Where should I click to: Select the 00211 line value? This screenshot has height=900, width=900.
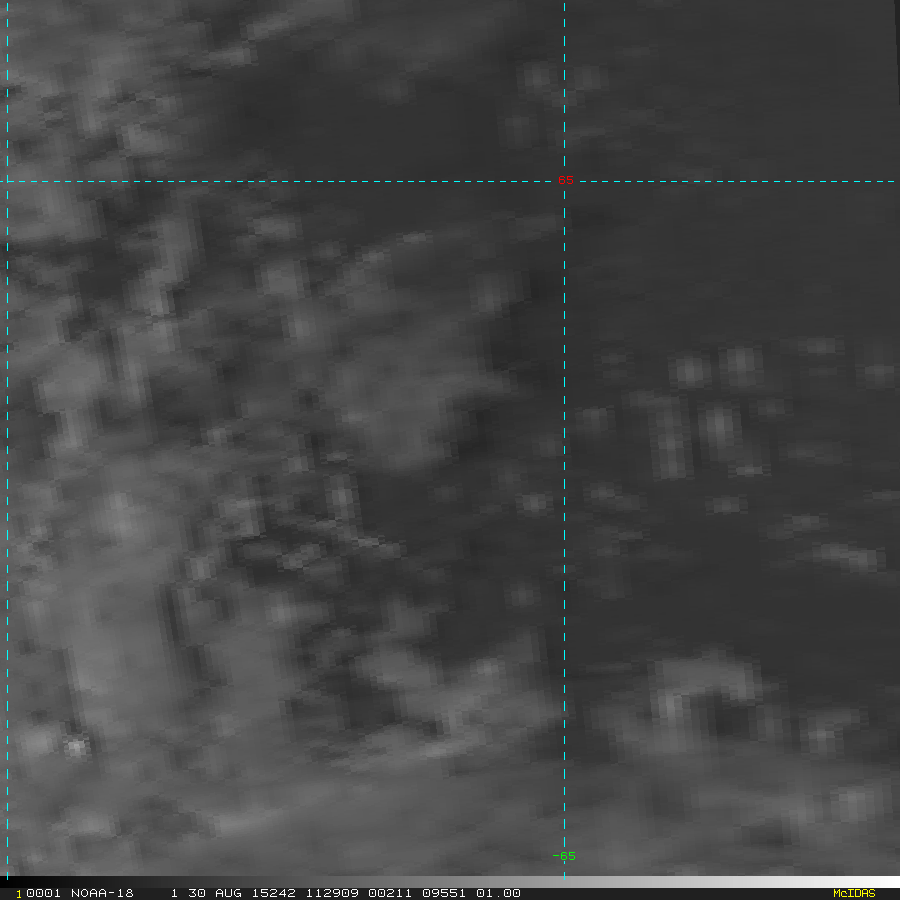390,893
